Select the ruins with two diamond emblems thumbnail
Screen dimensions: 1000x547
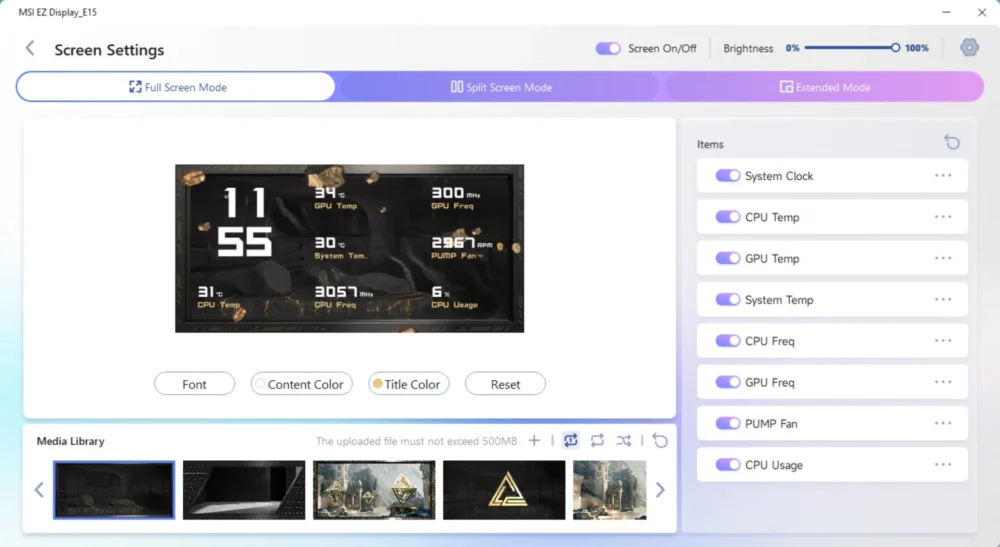tap(374, 490)
